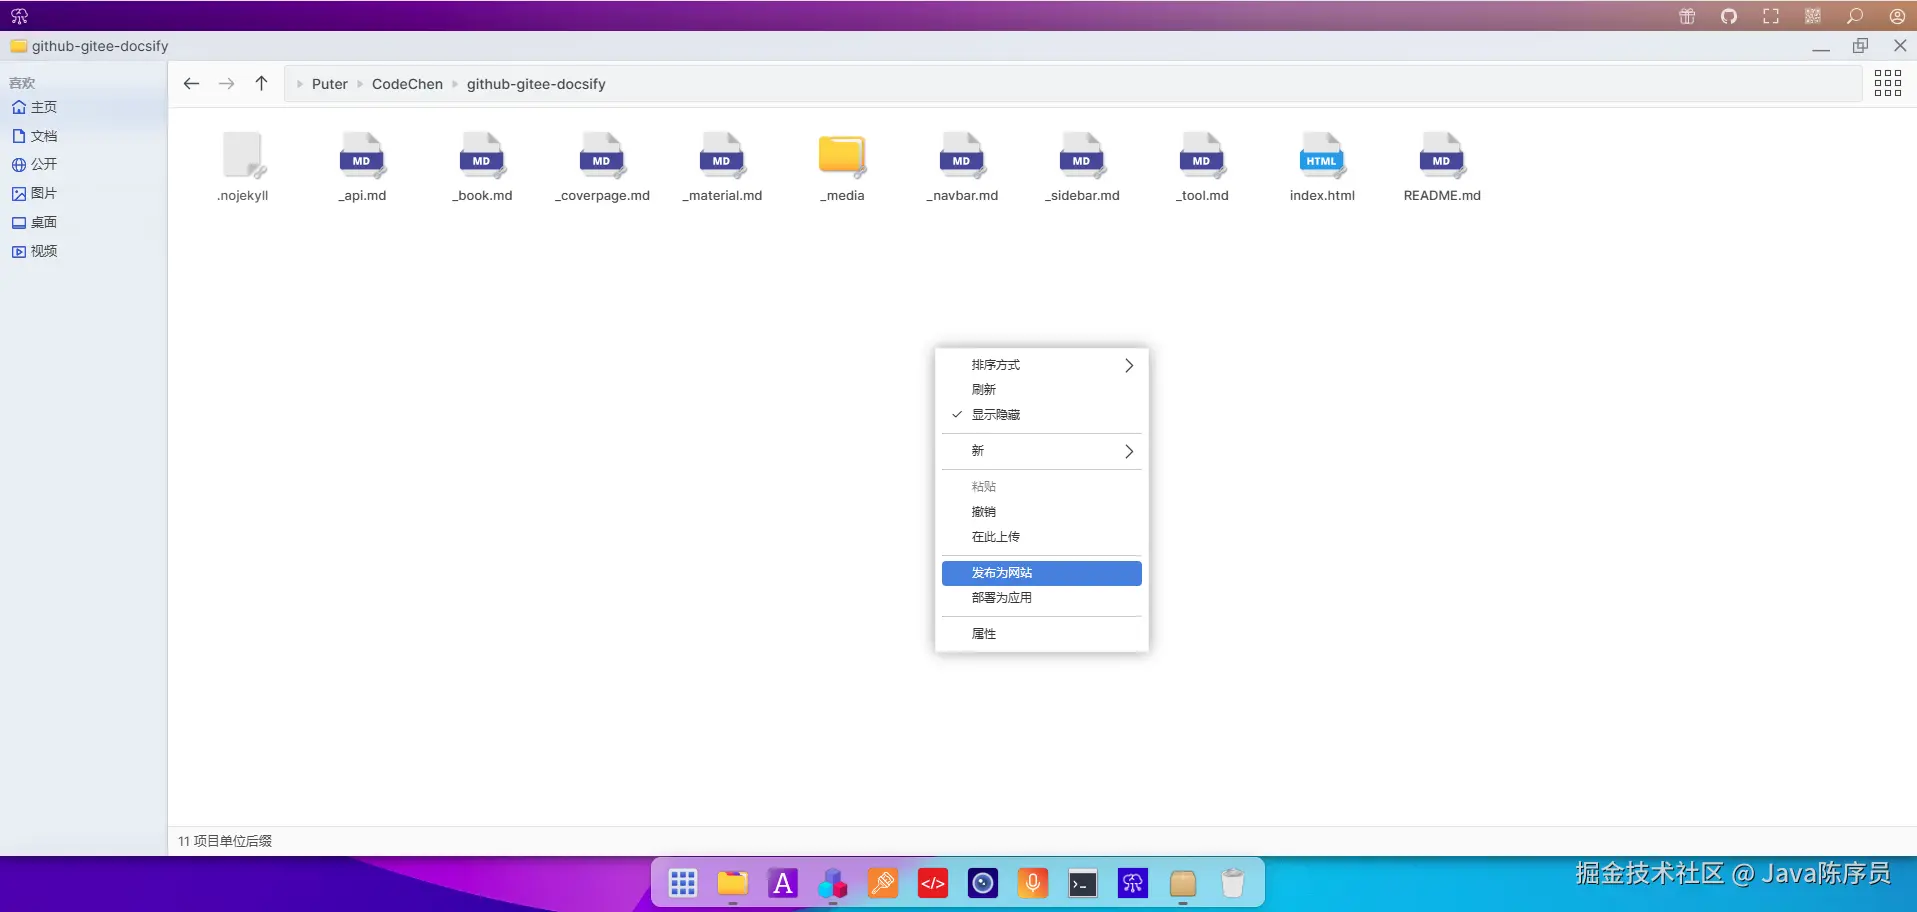The height and width of the screenshot is (912, 1917).
Task: Open the app launcher grid in dock
Action: [x=683, y=883]
